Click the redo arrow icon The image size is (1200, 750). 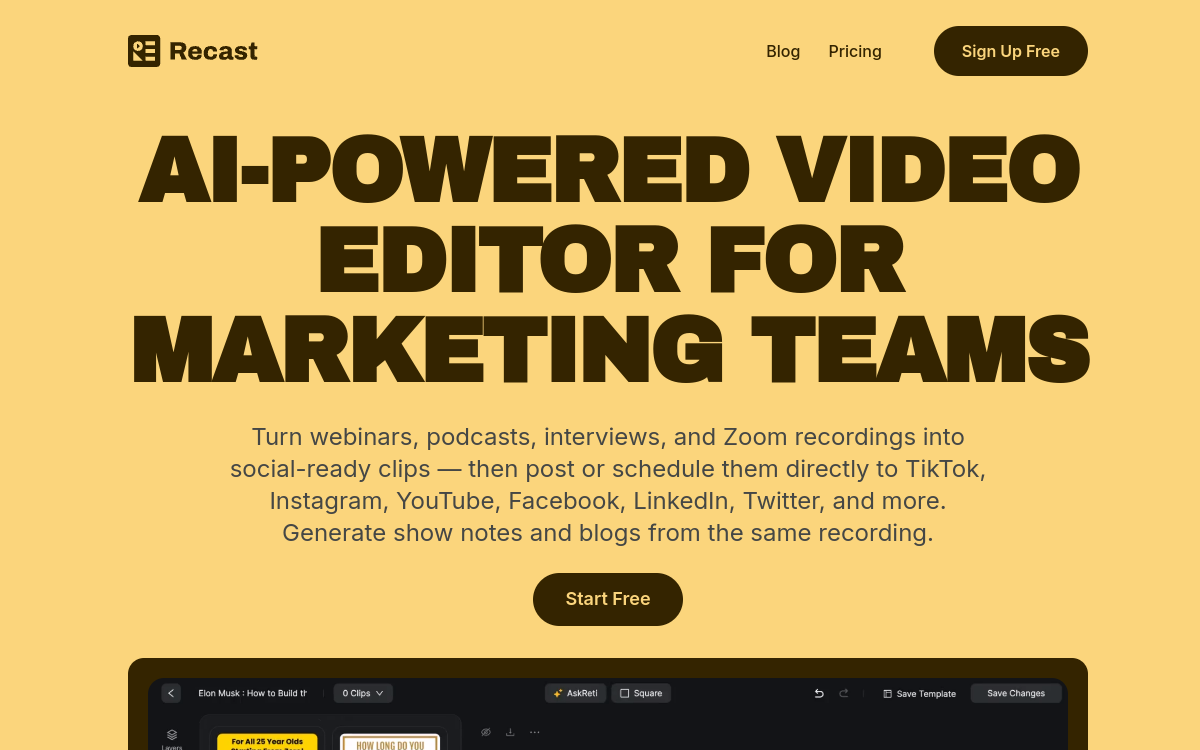[x=844, y=693]
